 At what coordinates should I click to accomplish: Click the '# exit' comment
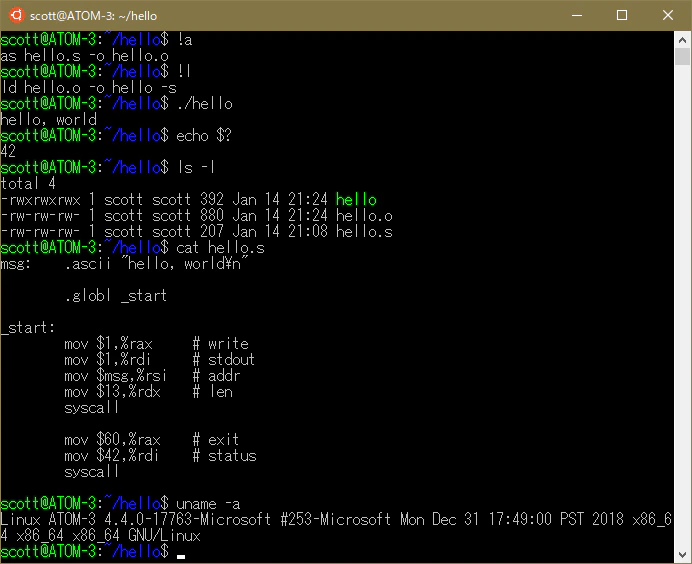click(216, 440)
